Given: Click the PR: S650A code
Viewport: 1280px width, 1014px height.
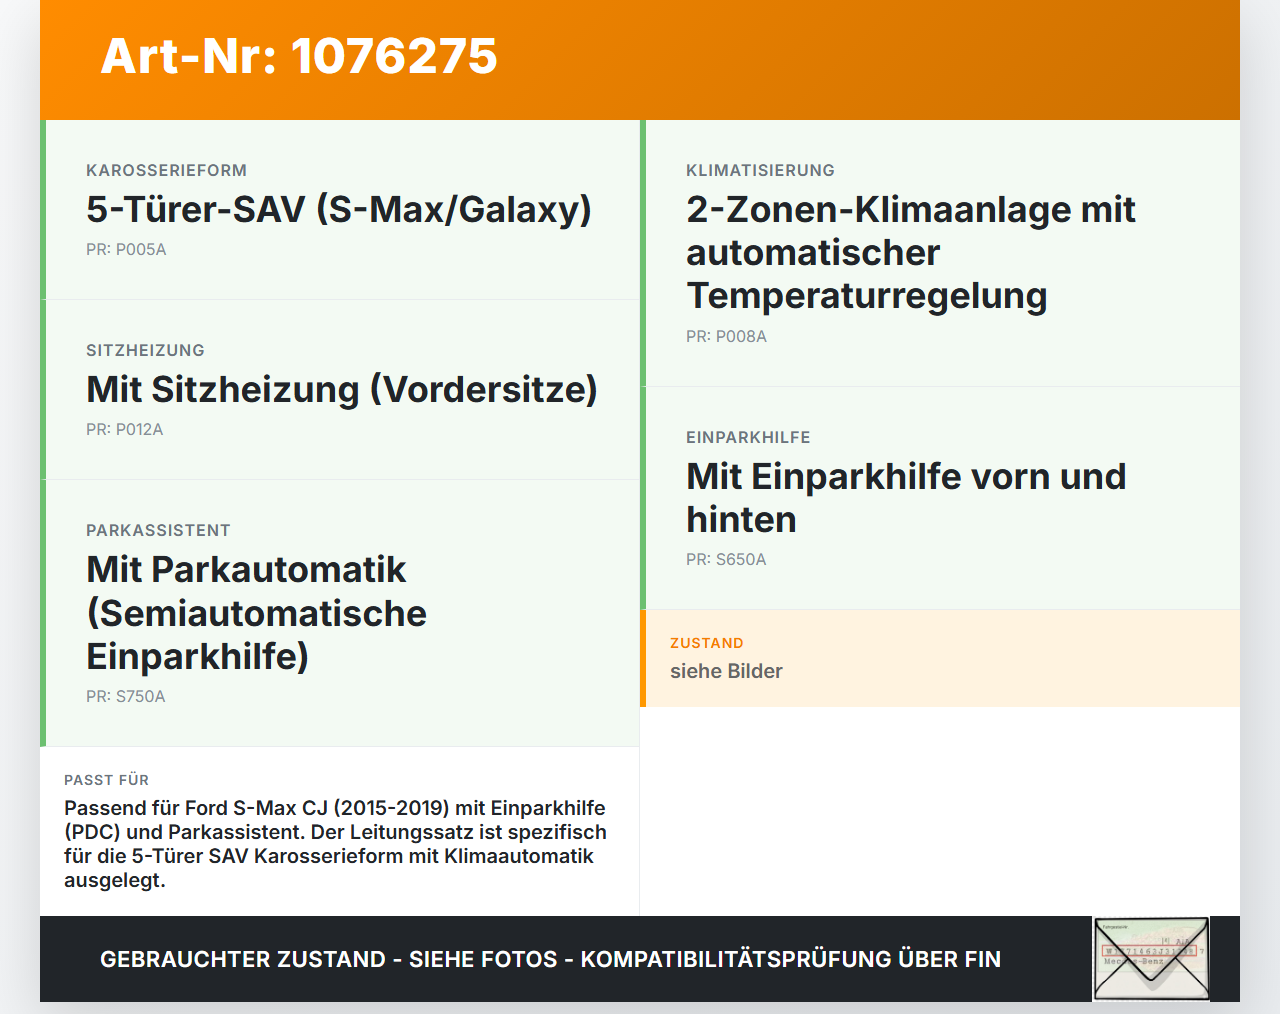Looking at the screenshot, I should [726, 560].
